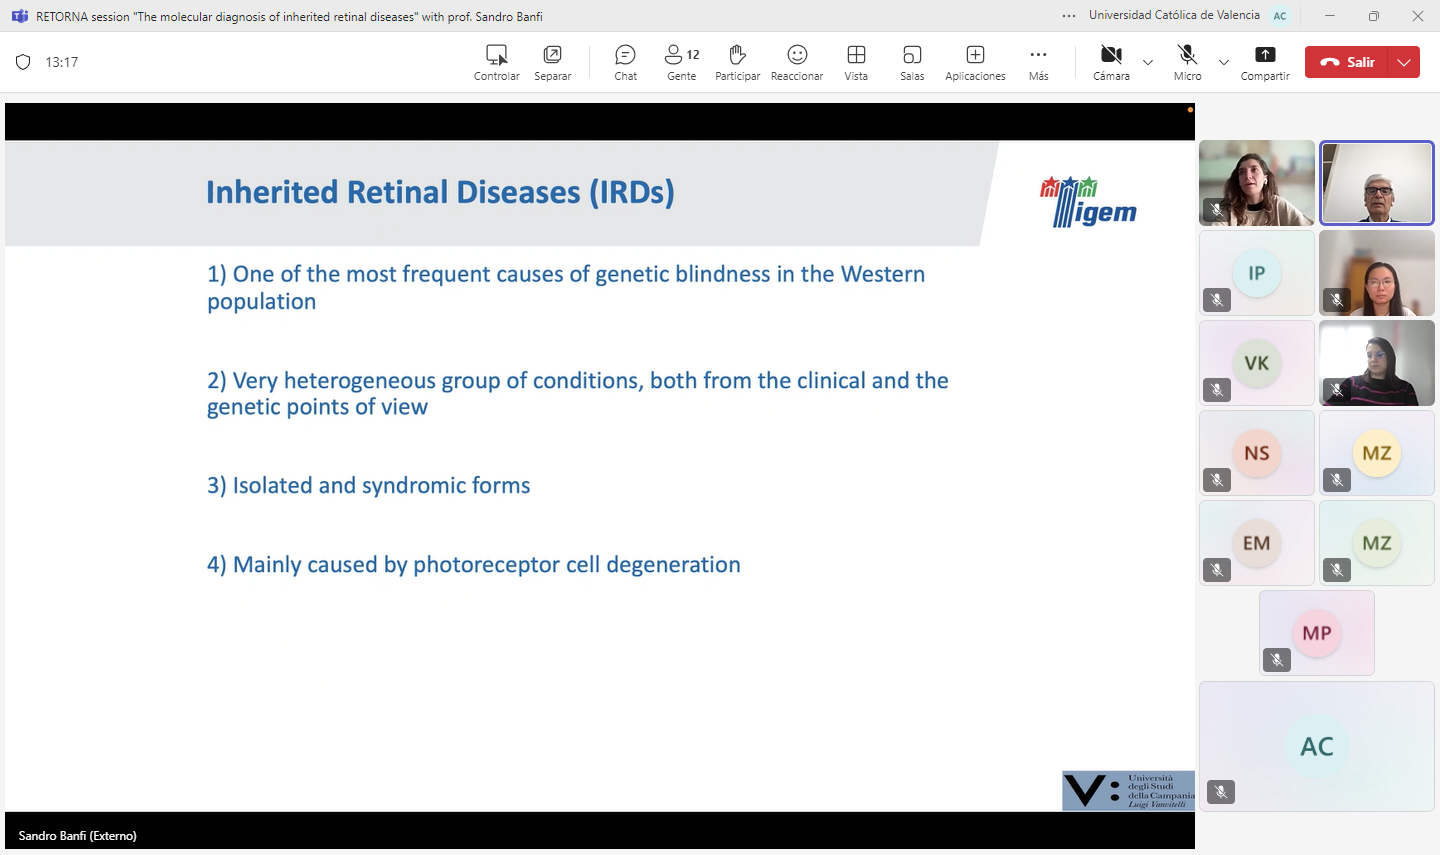Expand camera options dropdown arrow
Image resolution: width=1440 pixels, height=855 pixels.
(1148, 62)
